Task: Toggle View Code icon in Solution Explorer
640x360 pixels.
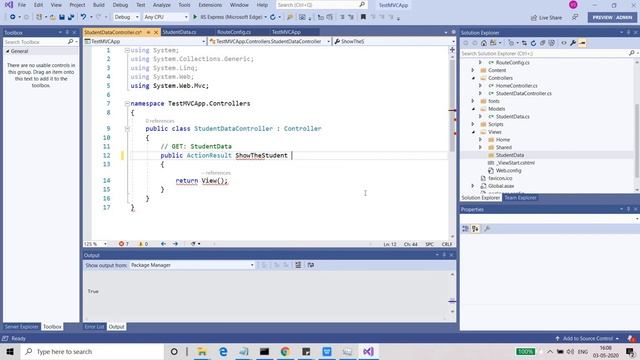Action: point(564,43)
